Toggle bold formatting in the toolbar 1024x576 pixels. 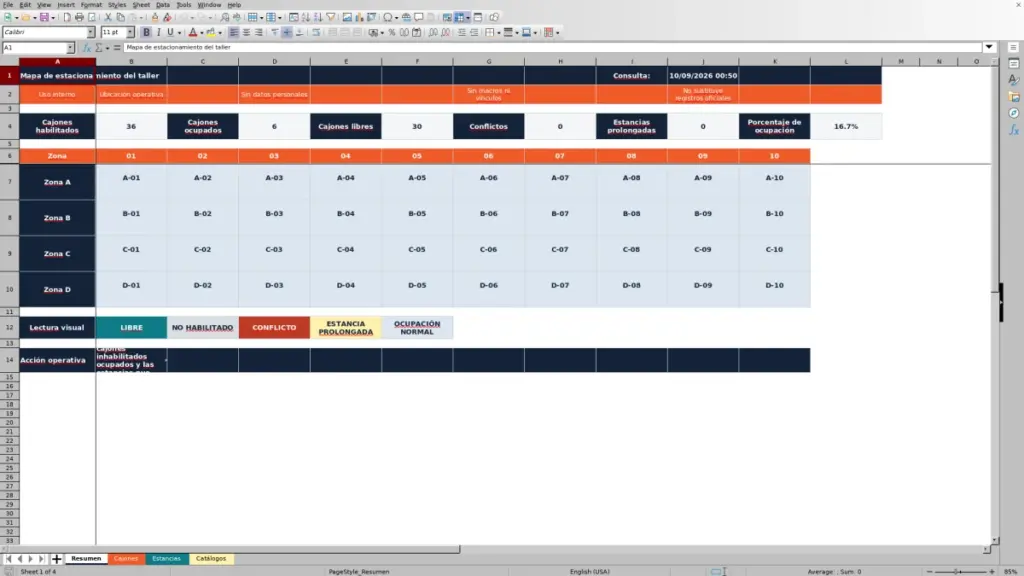[x=146, y=32]
